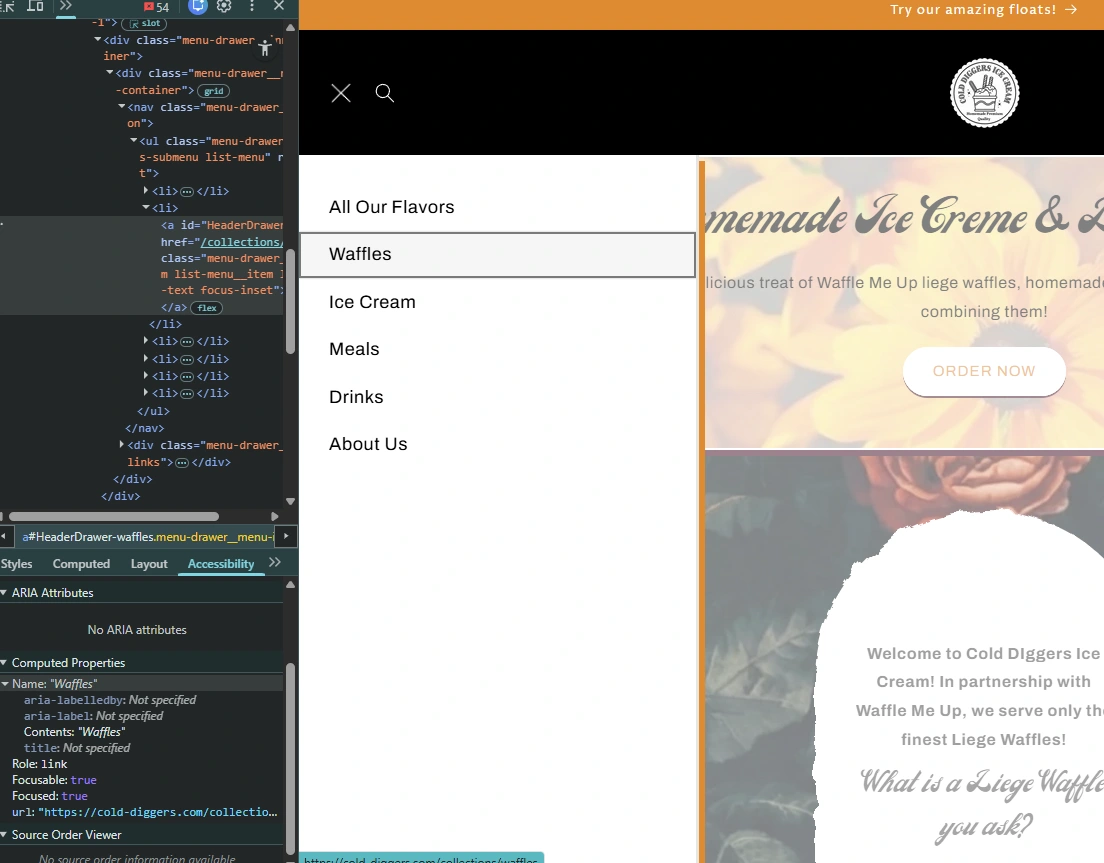1104x863 pixels.
Task: Open the Waffles menu link
Action: coord(497,254)
